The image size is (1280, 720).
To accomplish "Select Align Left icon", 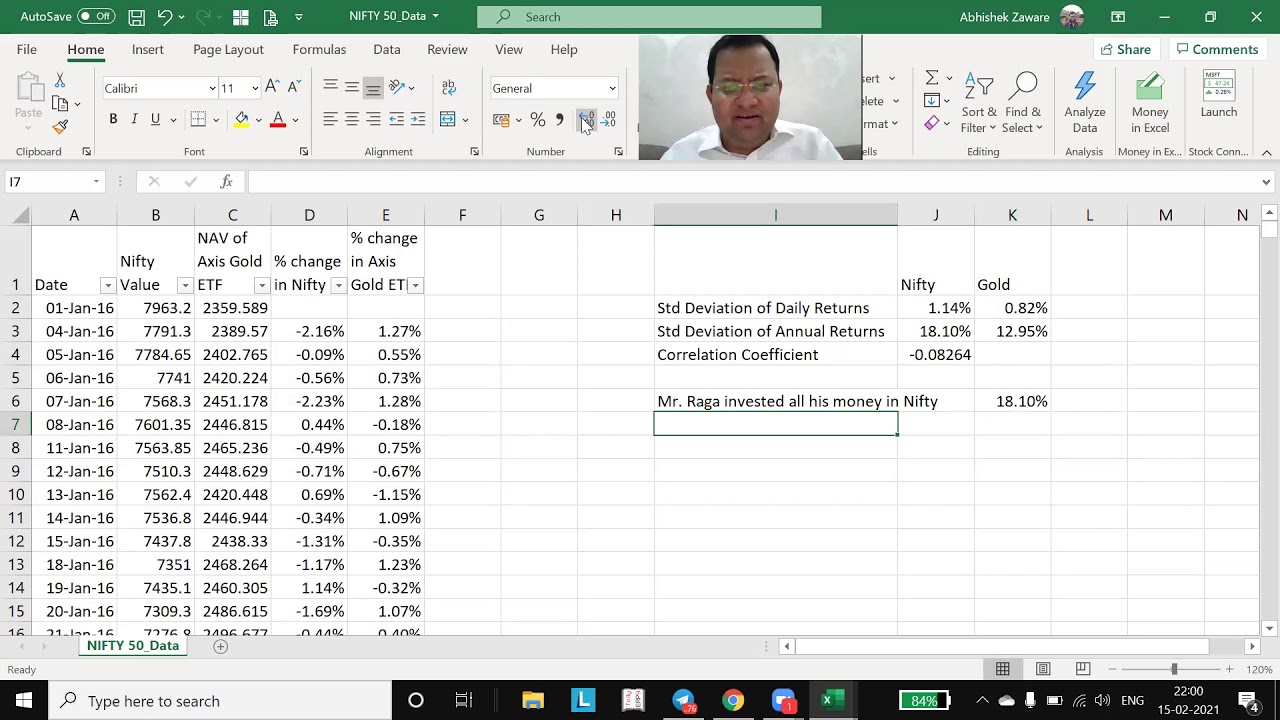I will click(330, 119).
